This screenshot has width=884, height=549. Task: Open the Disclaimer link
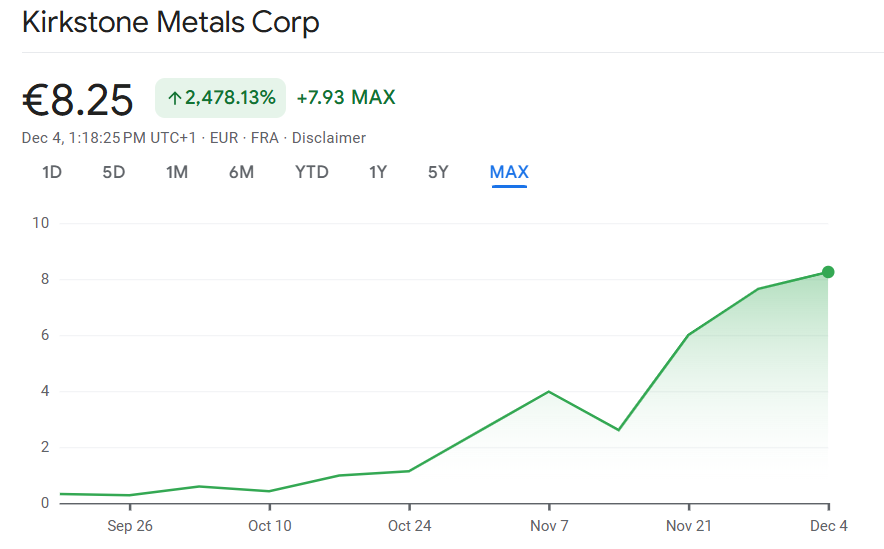click(329, 138)
